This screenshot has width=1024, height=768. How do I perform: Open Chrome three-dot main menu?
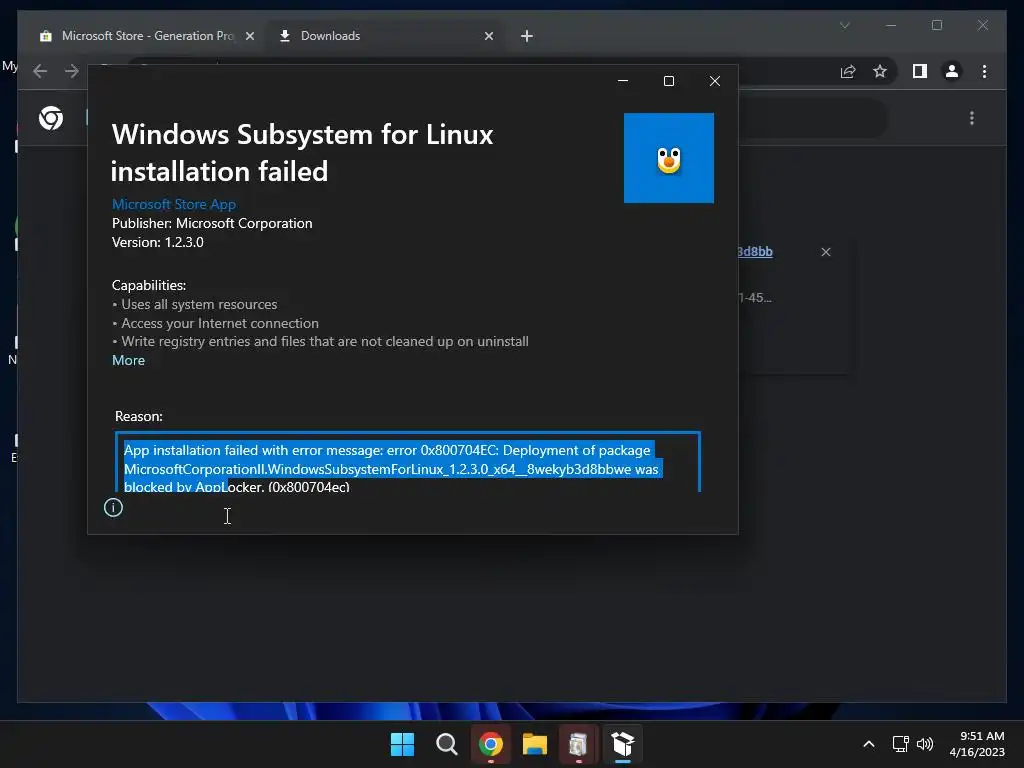(x=984, y=71)
